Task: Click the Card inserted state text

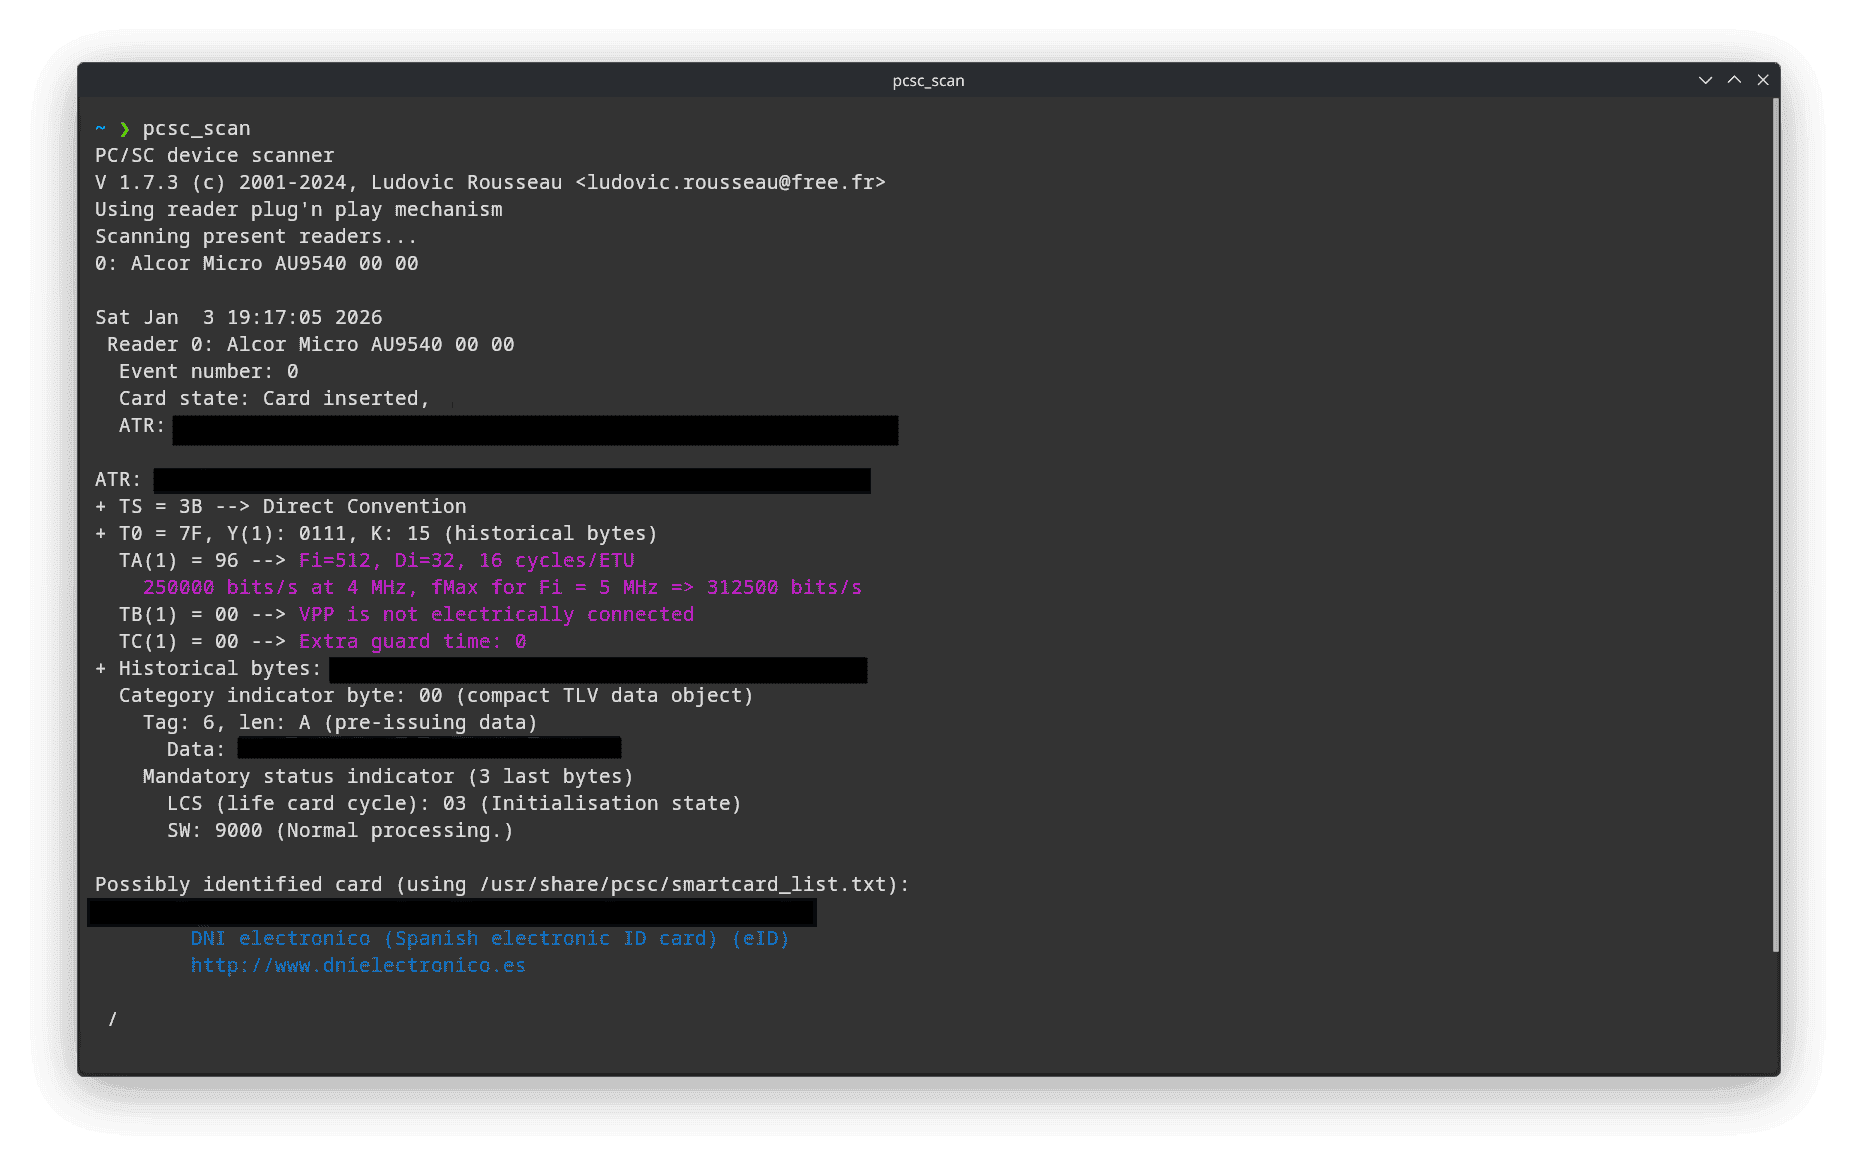Action: tap(345, 397)
